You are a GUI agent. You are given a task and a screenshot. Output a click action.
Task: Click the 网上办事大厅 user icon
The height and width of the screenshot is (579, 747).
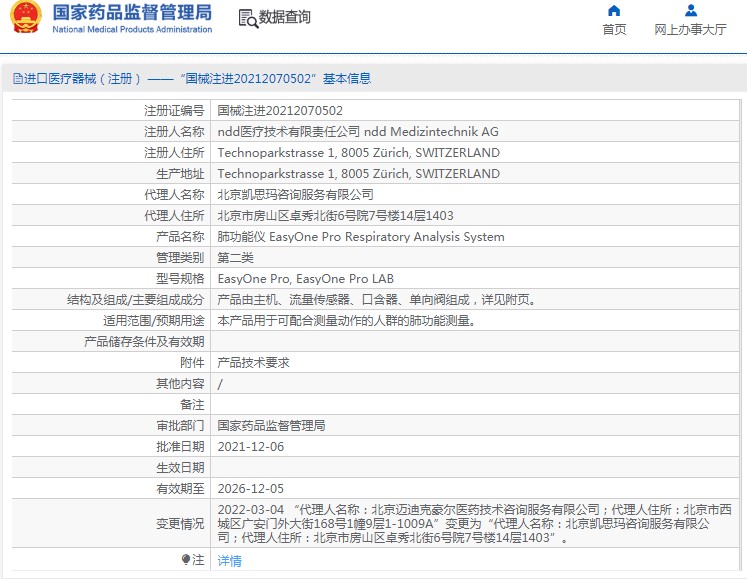(690, 10)
